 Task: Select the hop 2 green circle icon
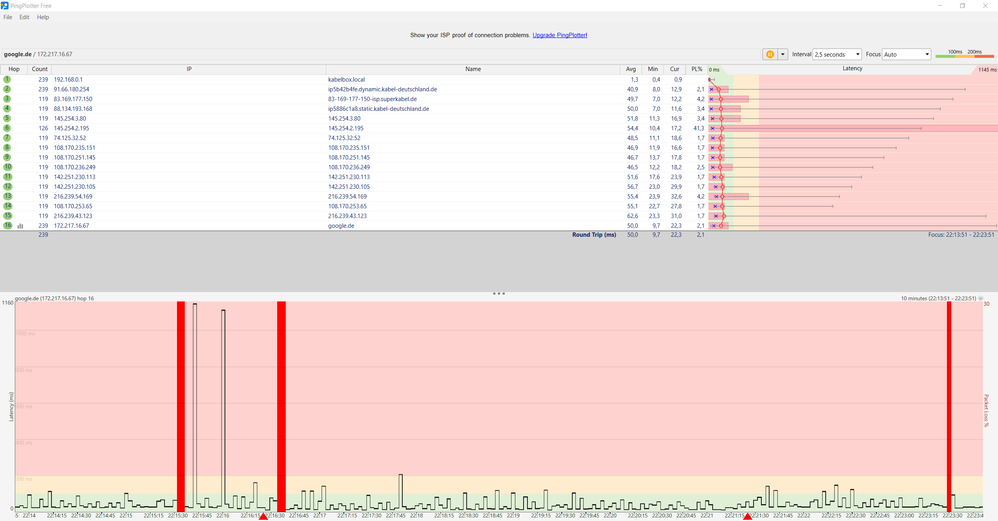click(x=7, y=89)
